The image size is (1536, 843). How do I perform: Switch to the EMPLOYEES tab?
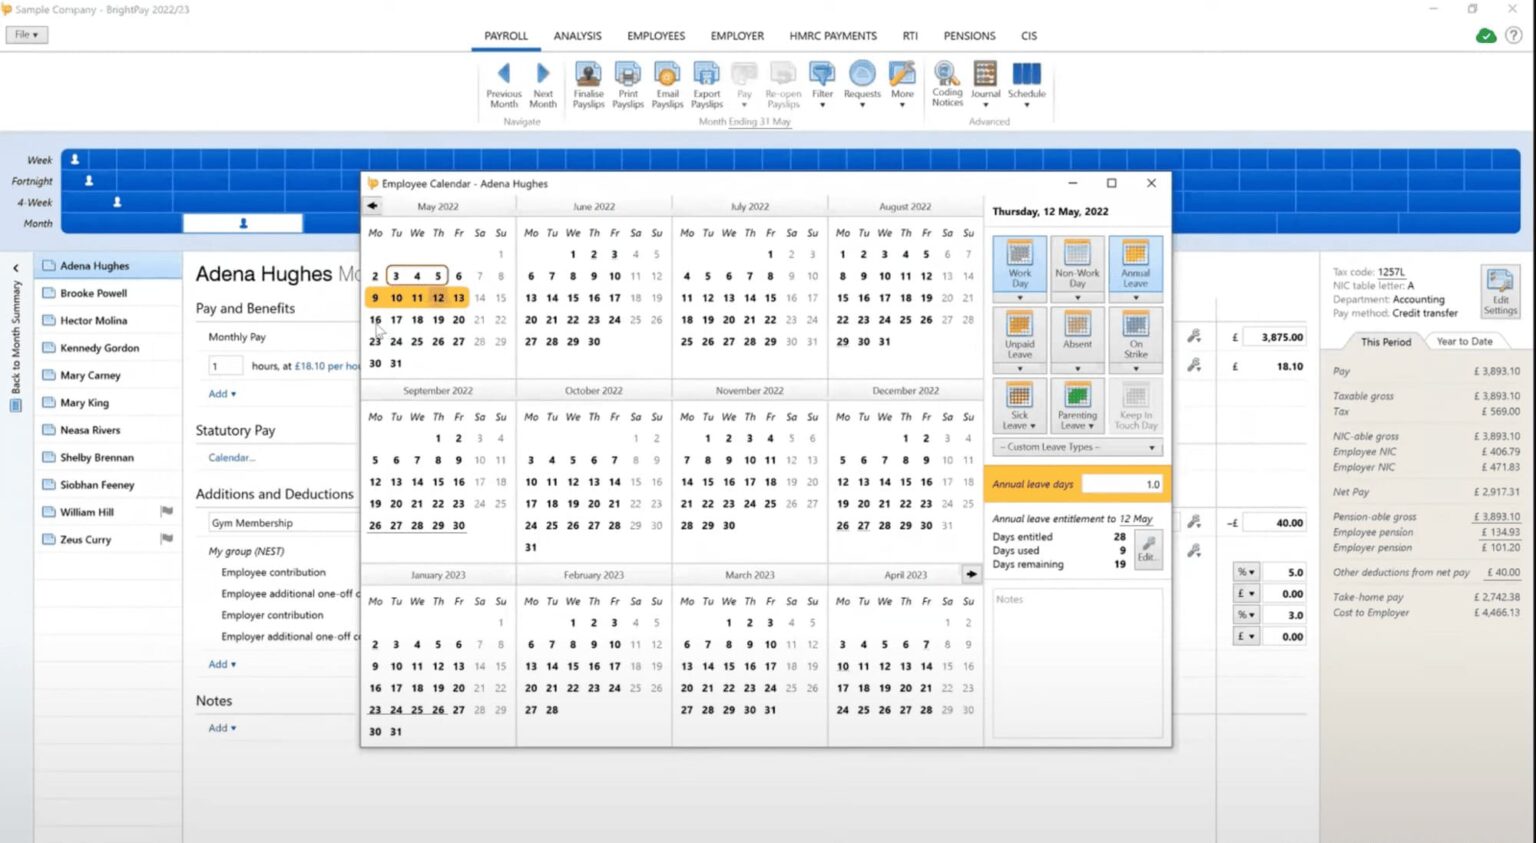click(655, 35)
